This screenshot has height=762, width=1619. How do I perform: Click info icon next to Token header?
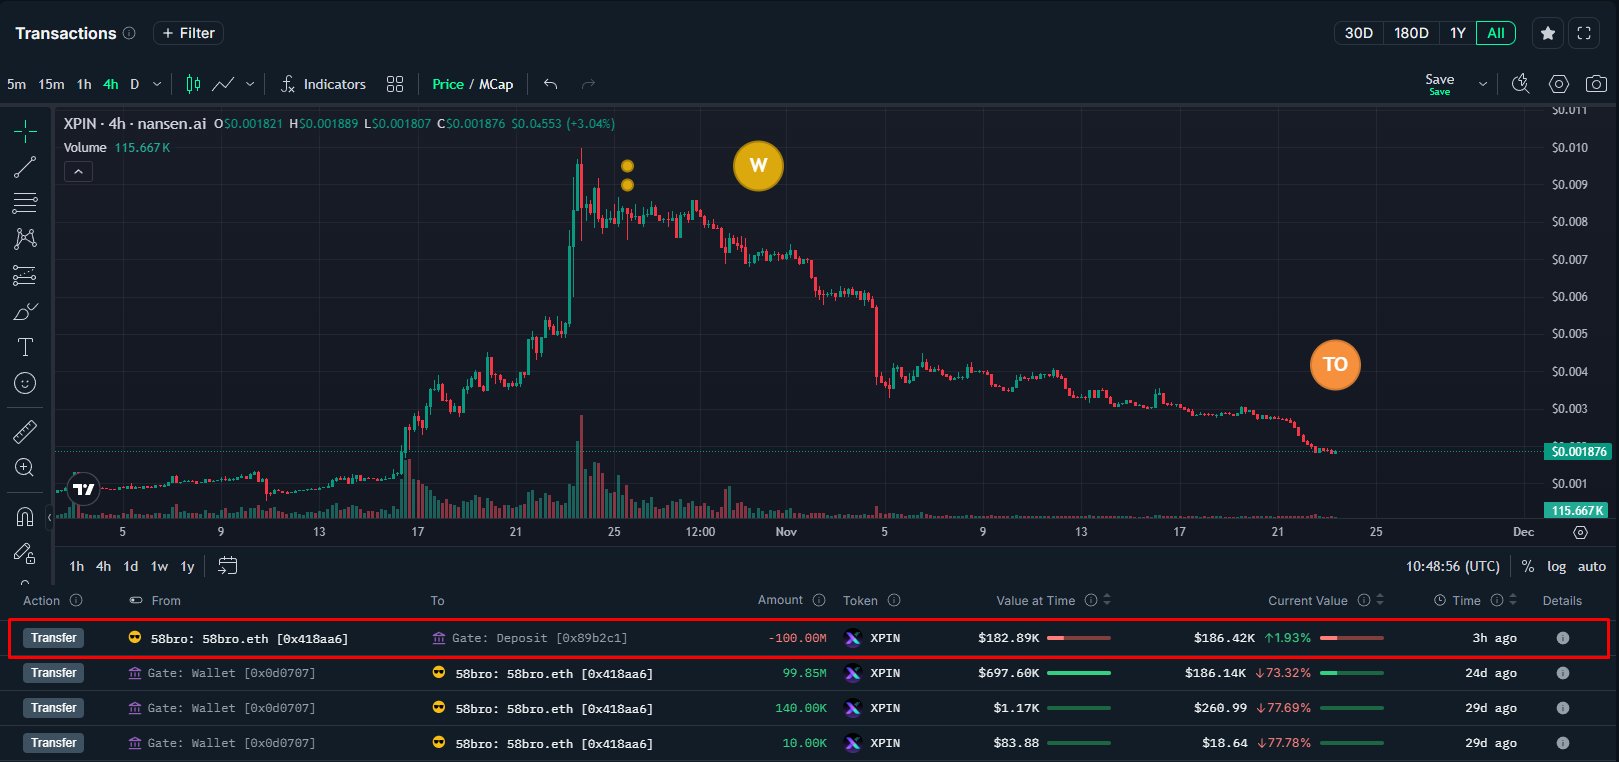[894, 600]
